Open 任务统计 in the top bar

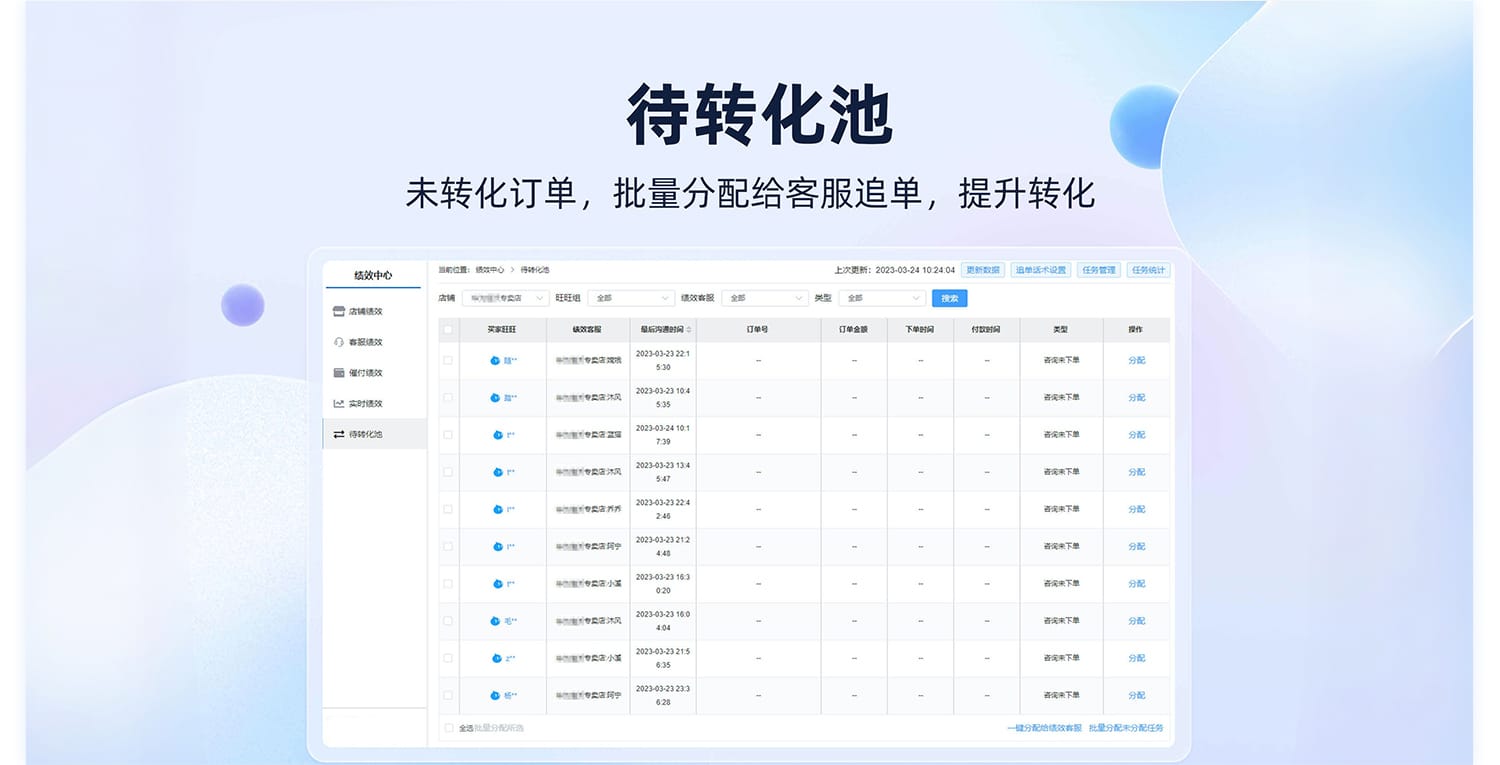coord(1147,270)
